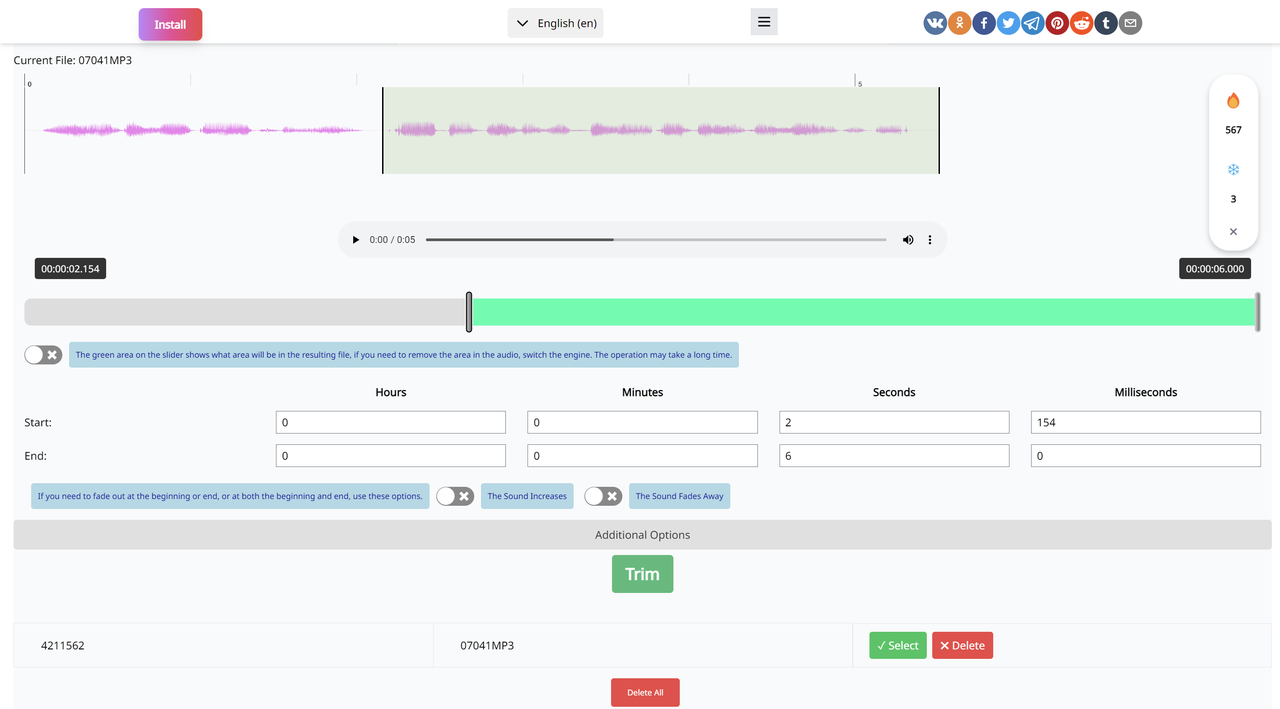Open the English (en) language dropdown
This screenshot has width=1280, height=709.
click(x=555, y=23)
